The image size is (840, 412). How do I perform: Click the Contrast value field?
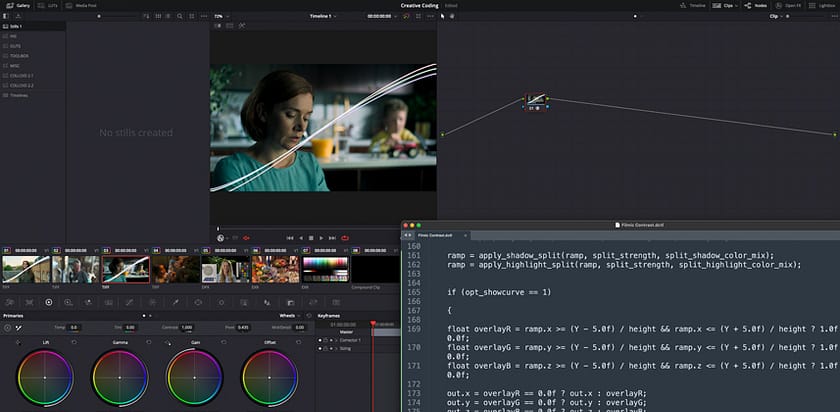click(186, 327)
